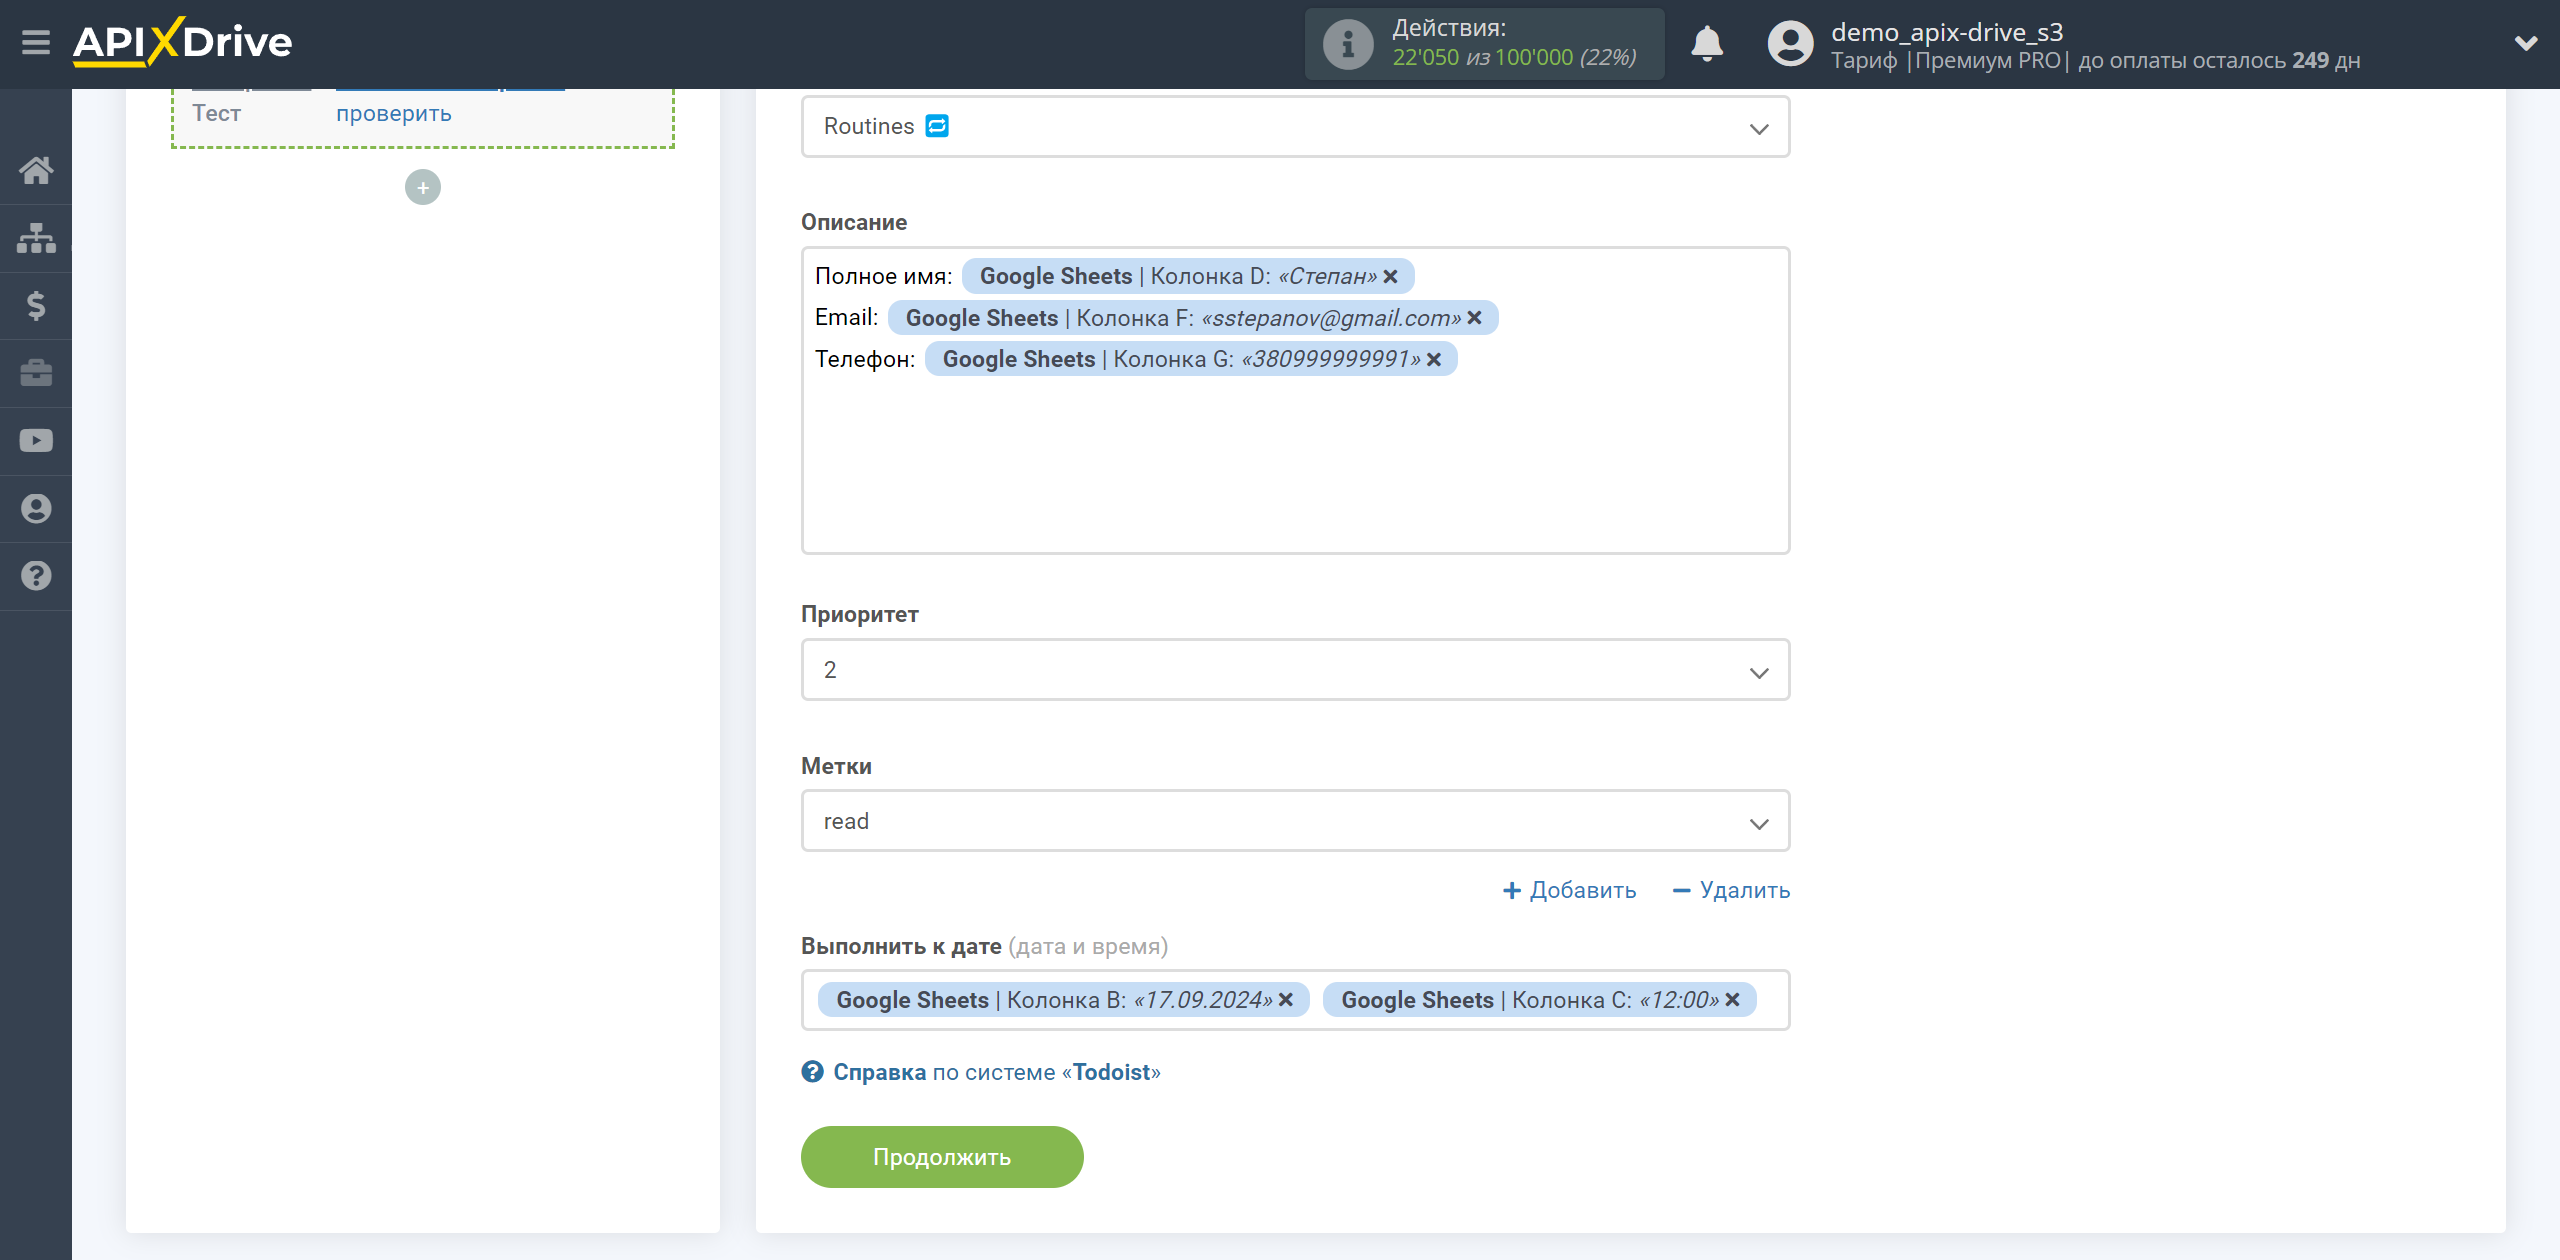Screen dimensions: 2560x1260
Task: Select the Колонка F email tag
Action: click(1193, 318)
